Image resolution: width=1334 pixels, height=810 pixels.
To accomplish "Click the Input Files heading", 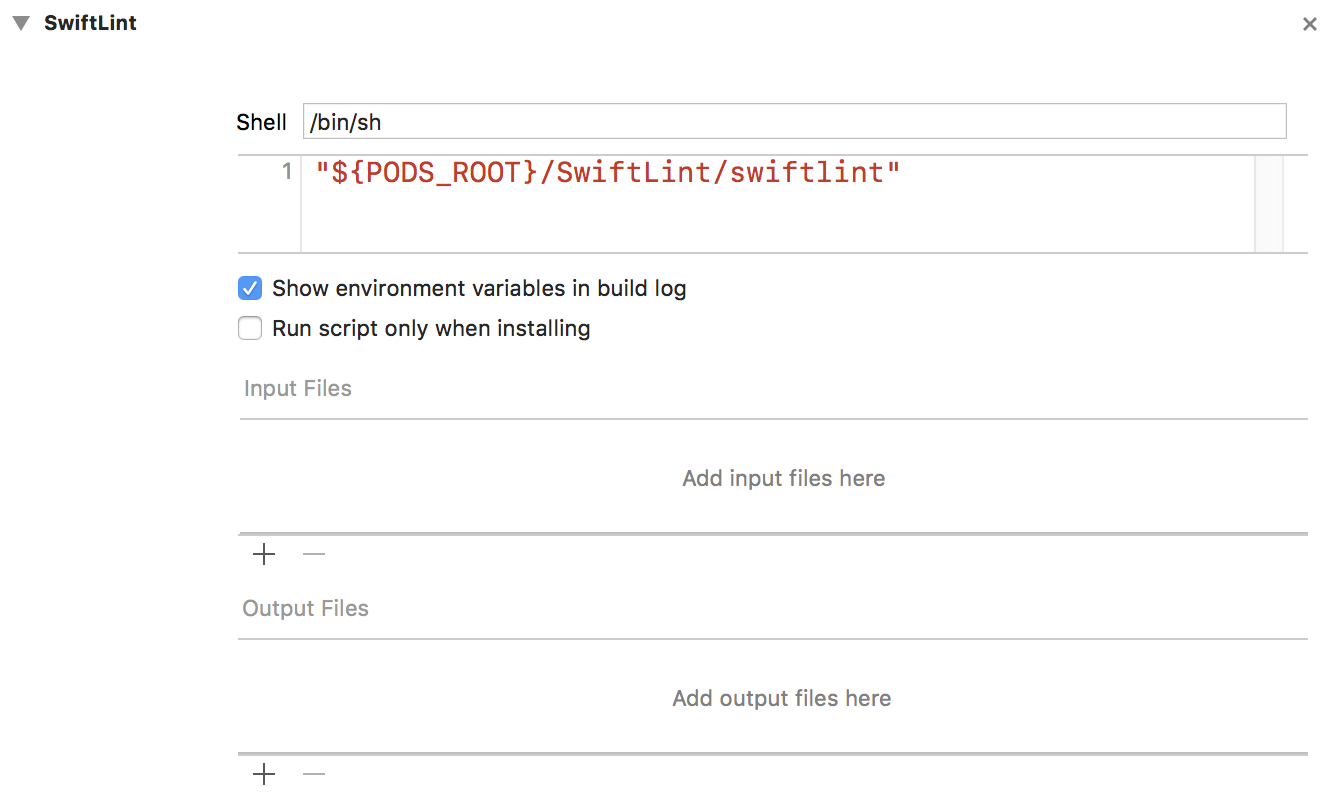I will [x=298, y=388].
